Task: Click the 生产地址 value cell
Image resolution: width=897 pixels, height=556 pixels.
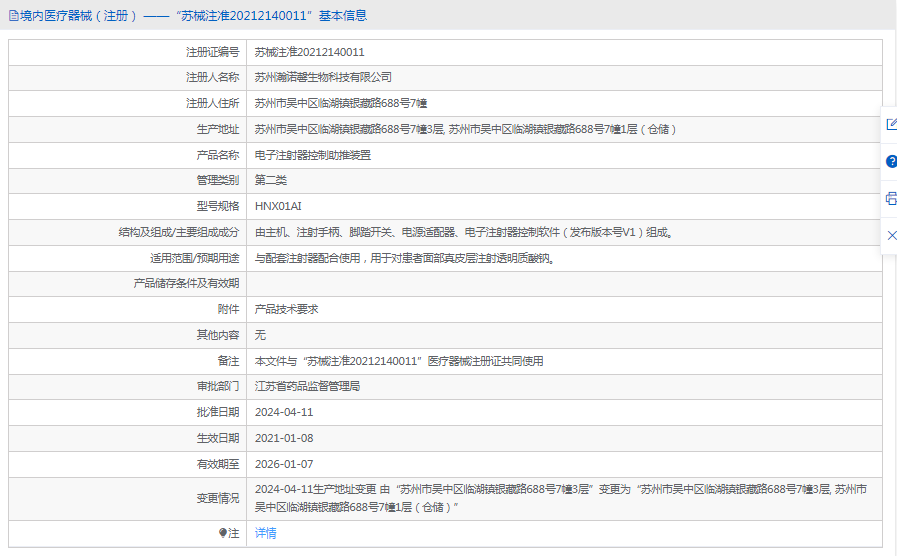Action: (x=564, y=129)
